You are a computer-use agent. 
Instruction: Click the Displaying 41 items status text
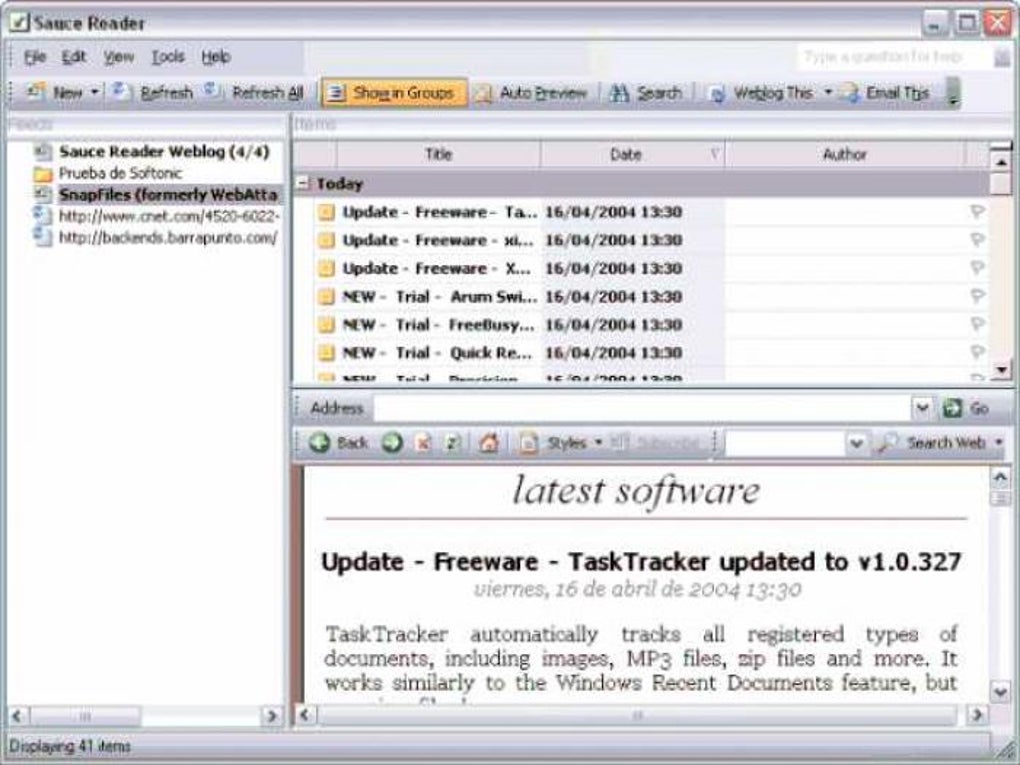pyautogui.click(x=70, y=746)
